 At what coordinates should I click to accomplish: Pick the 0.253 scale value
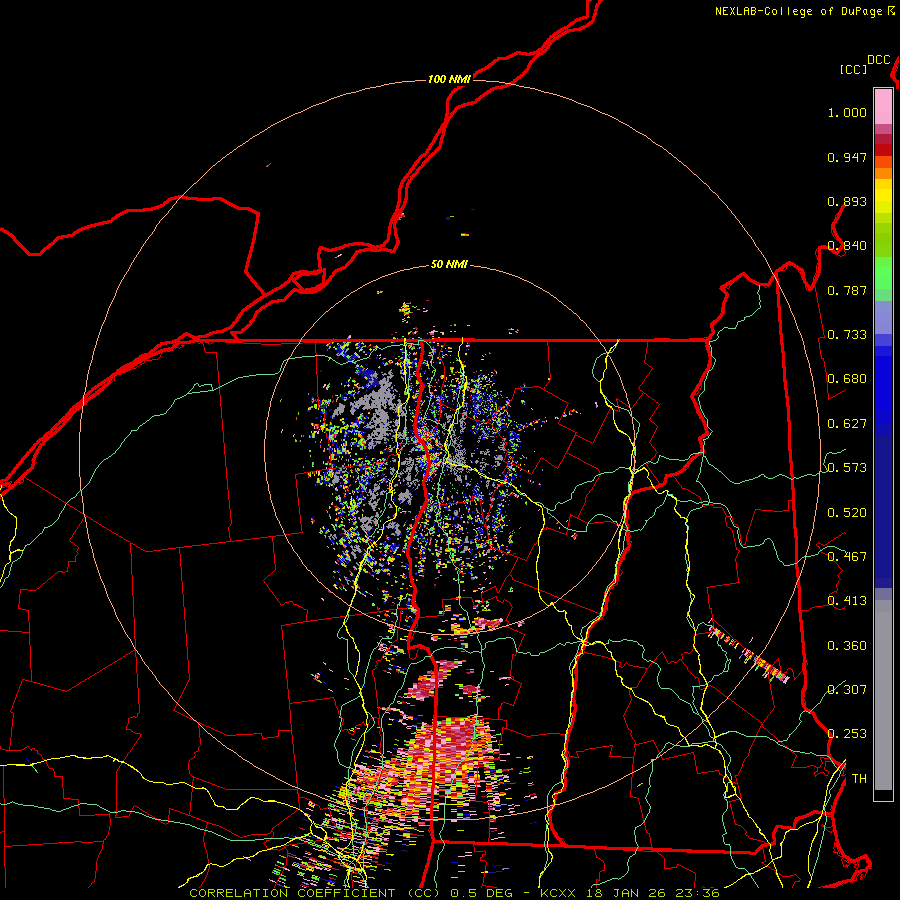pyautogui.click(x=847, y=734)
